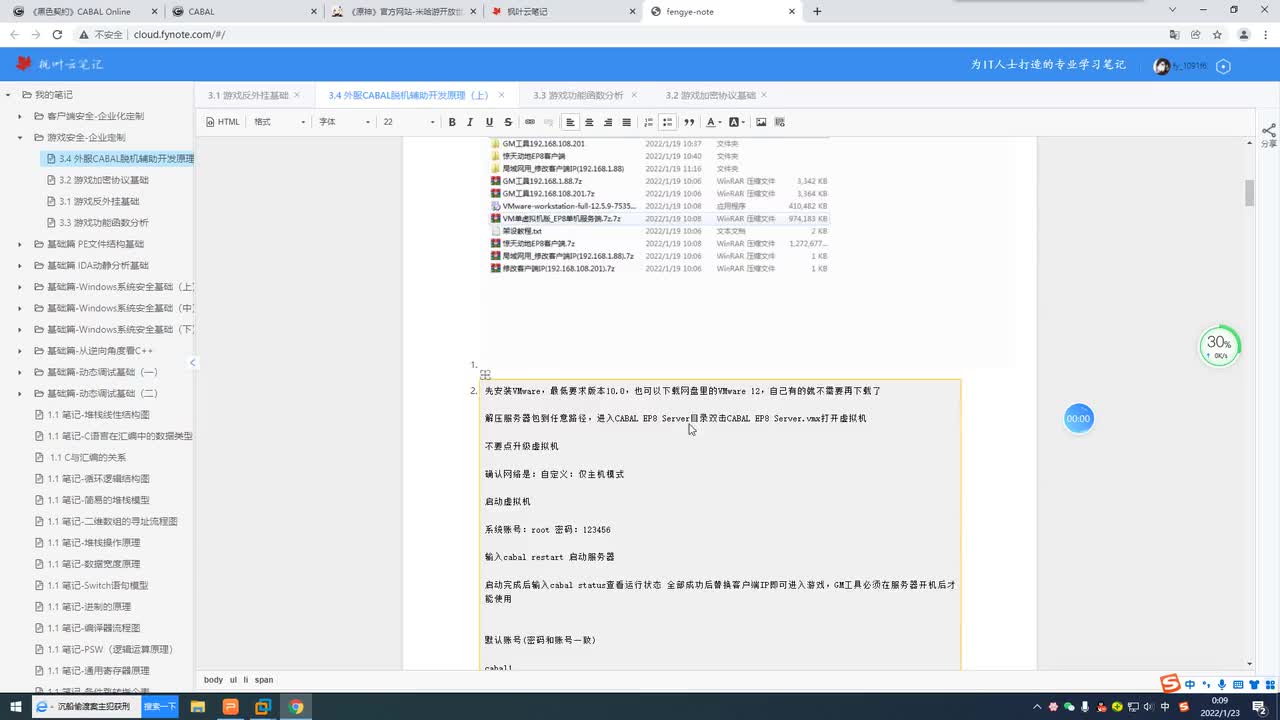The height and width of the screenshot is (720, 1280).
Task: Switch to the 3.2 游戏加密协议基础 note tab
Action: 711,95
